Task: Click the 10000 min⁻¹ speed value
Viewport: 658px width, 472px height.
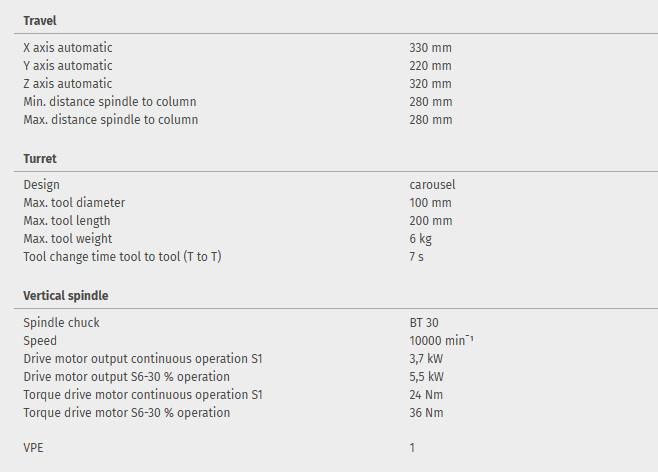Action: click(x=441, y=340)
